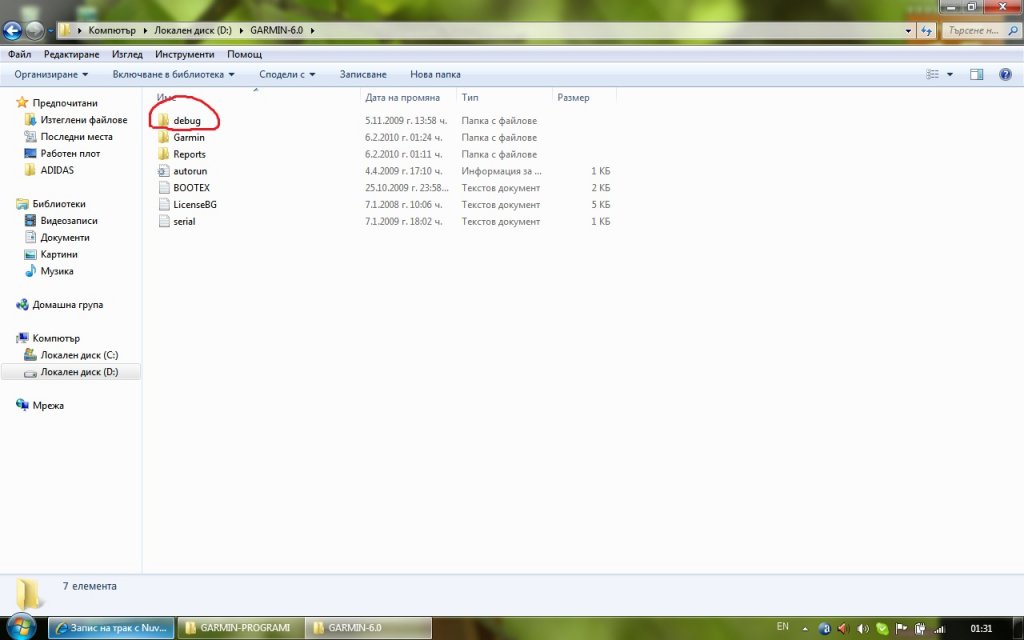This screenshot has width=1024, height=640.
Task: Toggle the preview pane icon
Action: [976, 74]
